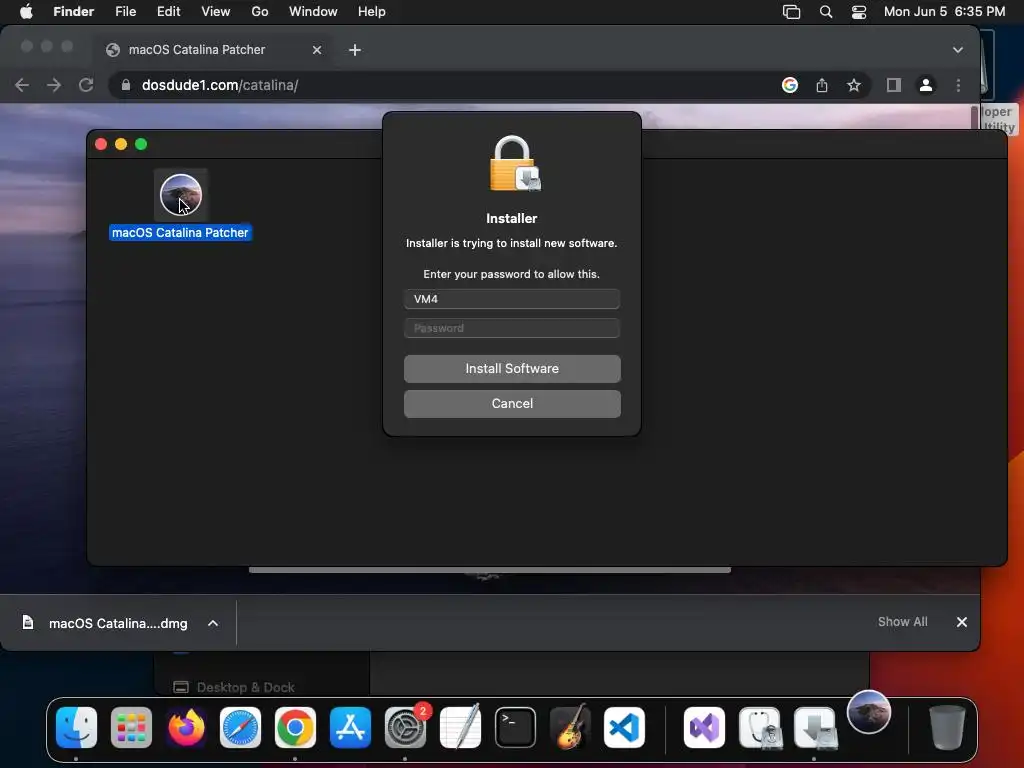This screenshot has width=1024, height=768.
Task: Click the macOS Catalina Patcher dock icon
Action: (869, 712)
